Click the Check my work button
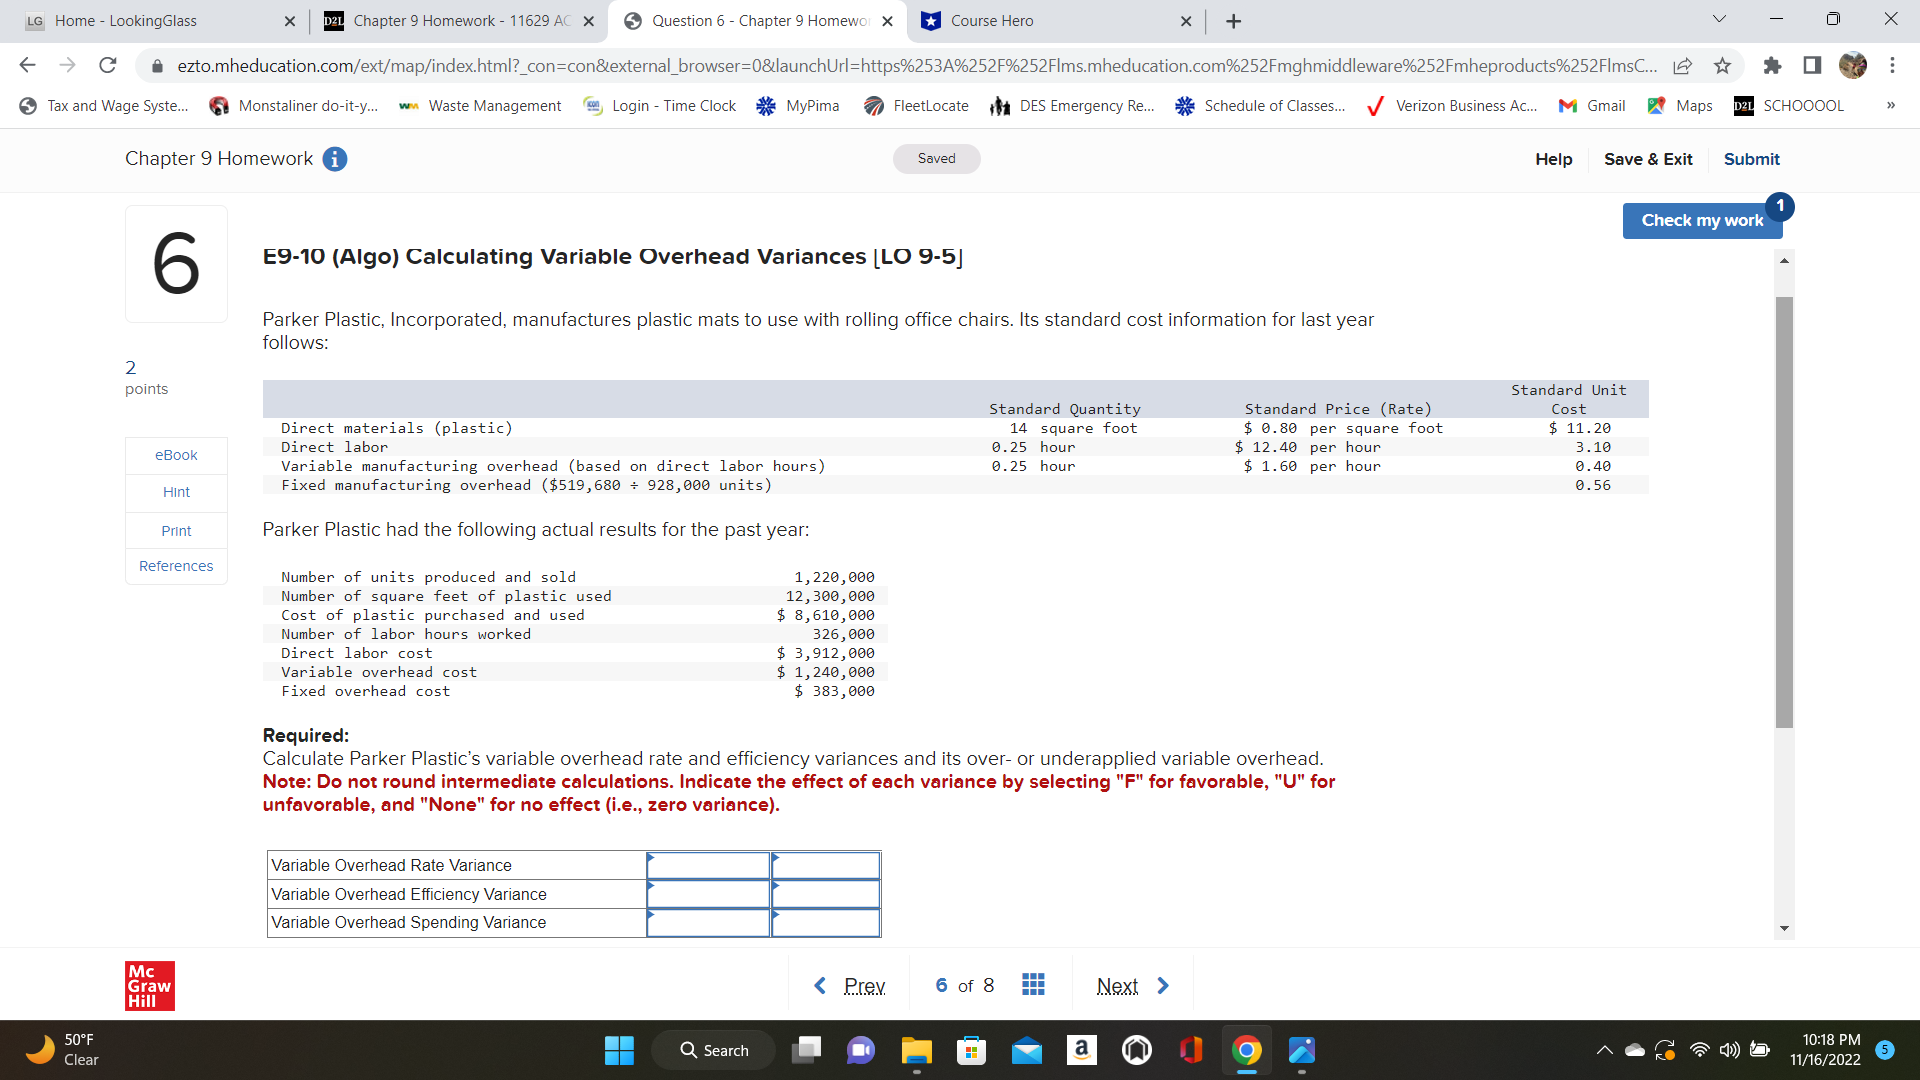This screenshot has height=1080, width=1920. (x=1702, y=220)
